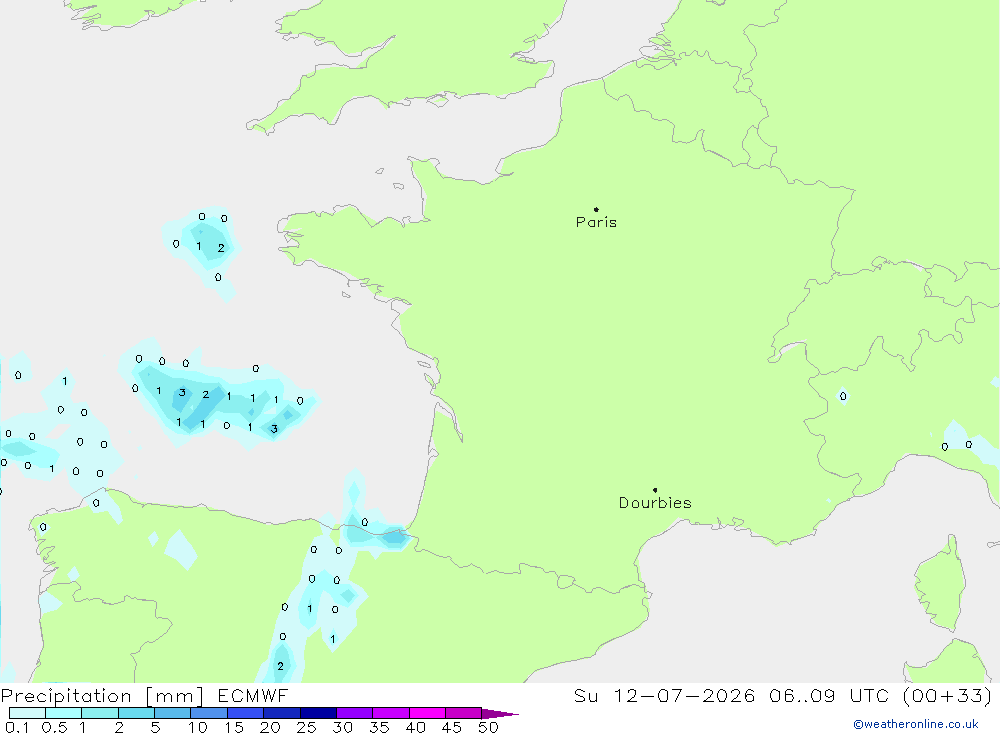This screenshot has width=1000, height=733.
Task: Click the 'Precipitation [mm]' title text
Action: [102, 696]
